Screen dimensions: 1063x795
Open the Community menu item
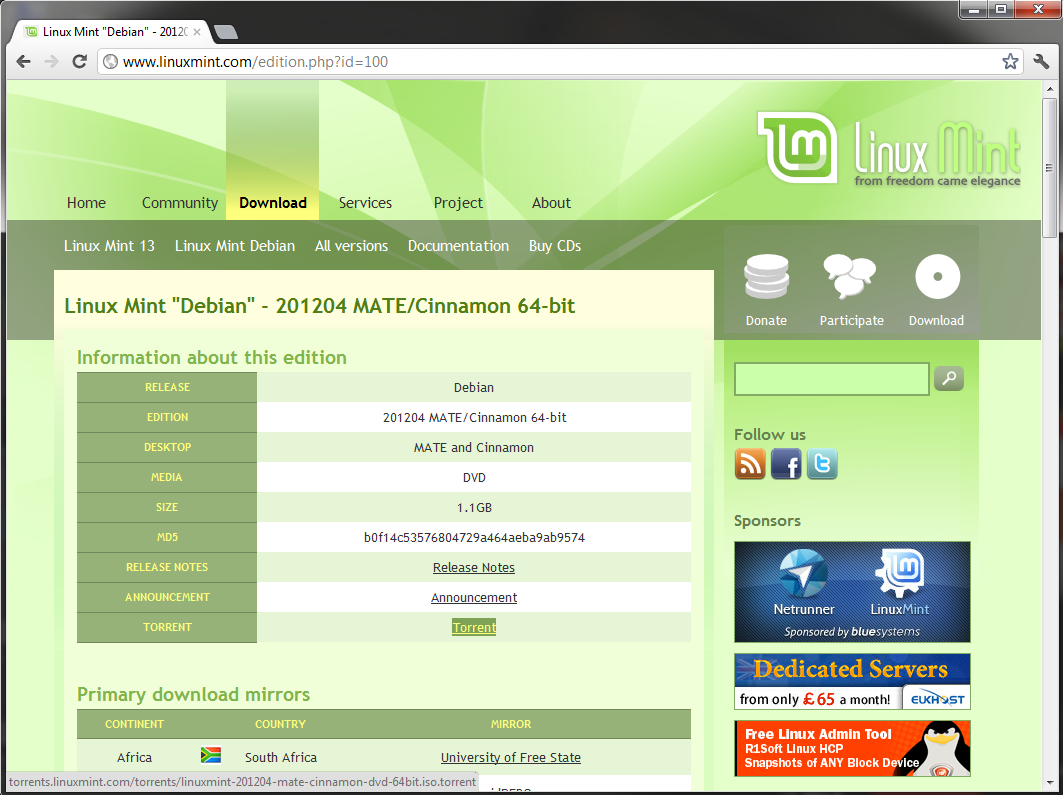[x=180, y=203]
